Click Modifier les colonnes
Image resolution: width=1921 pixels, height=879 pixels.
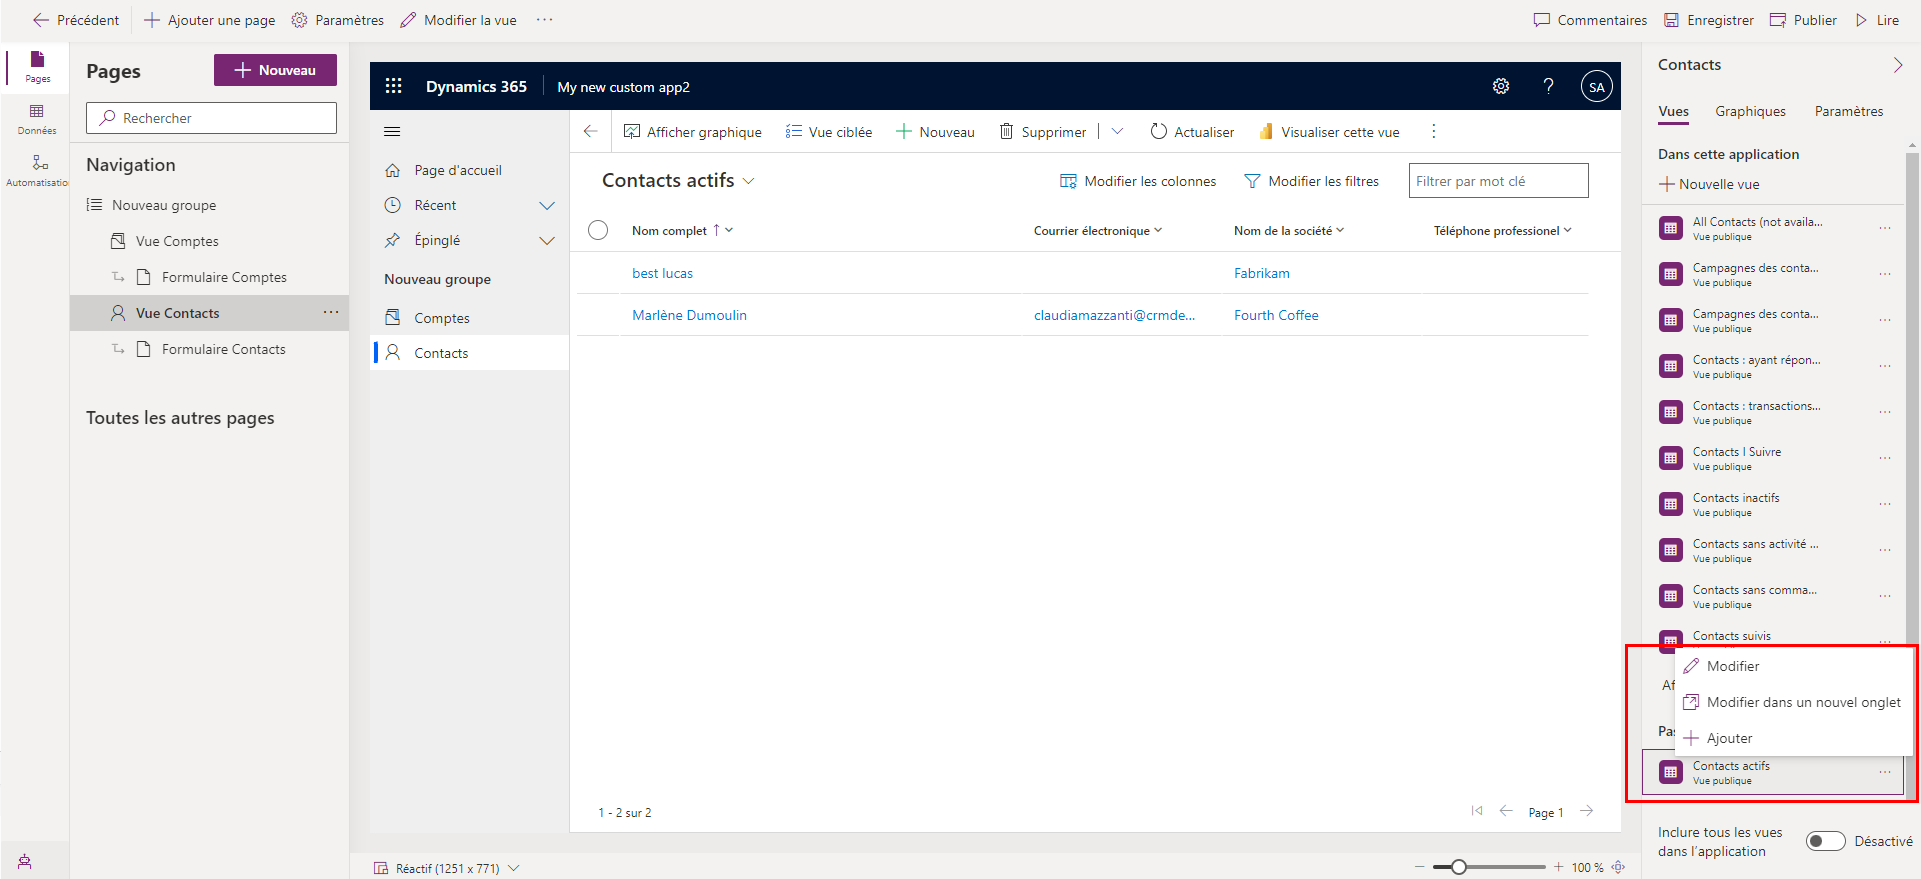pos(1138,181)
